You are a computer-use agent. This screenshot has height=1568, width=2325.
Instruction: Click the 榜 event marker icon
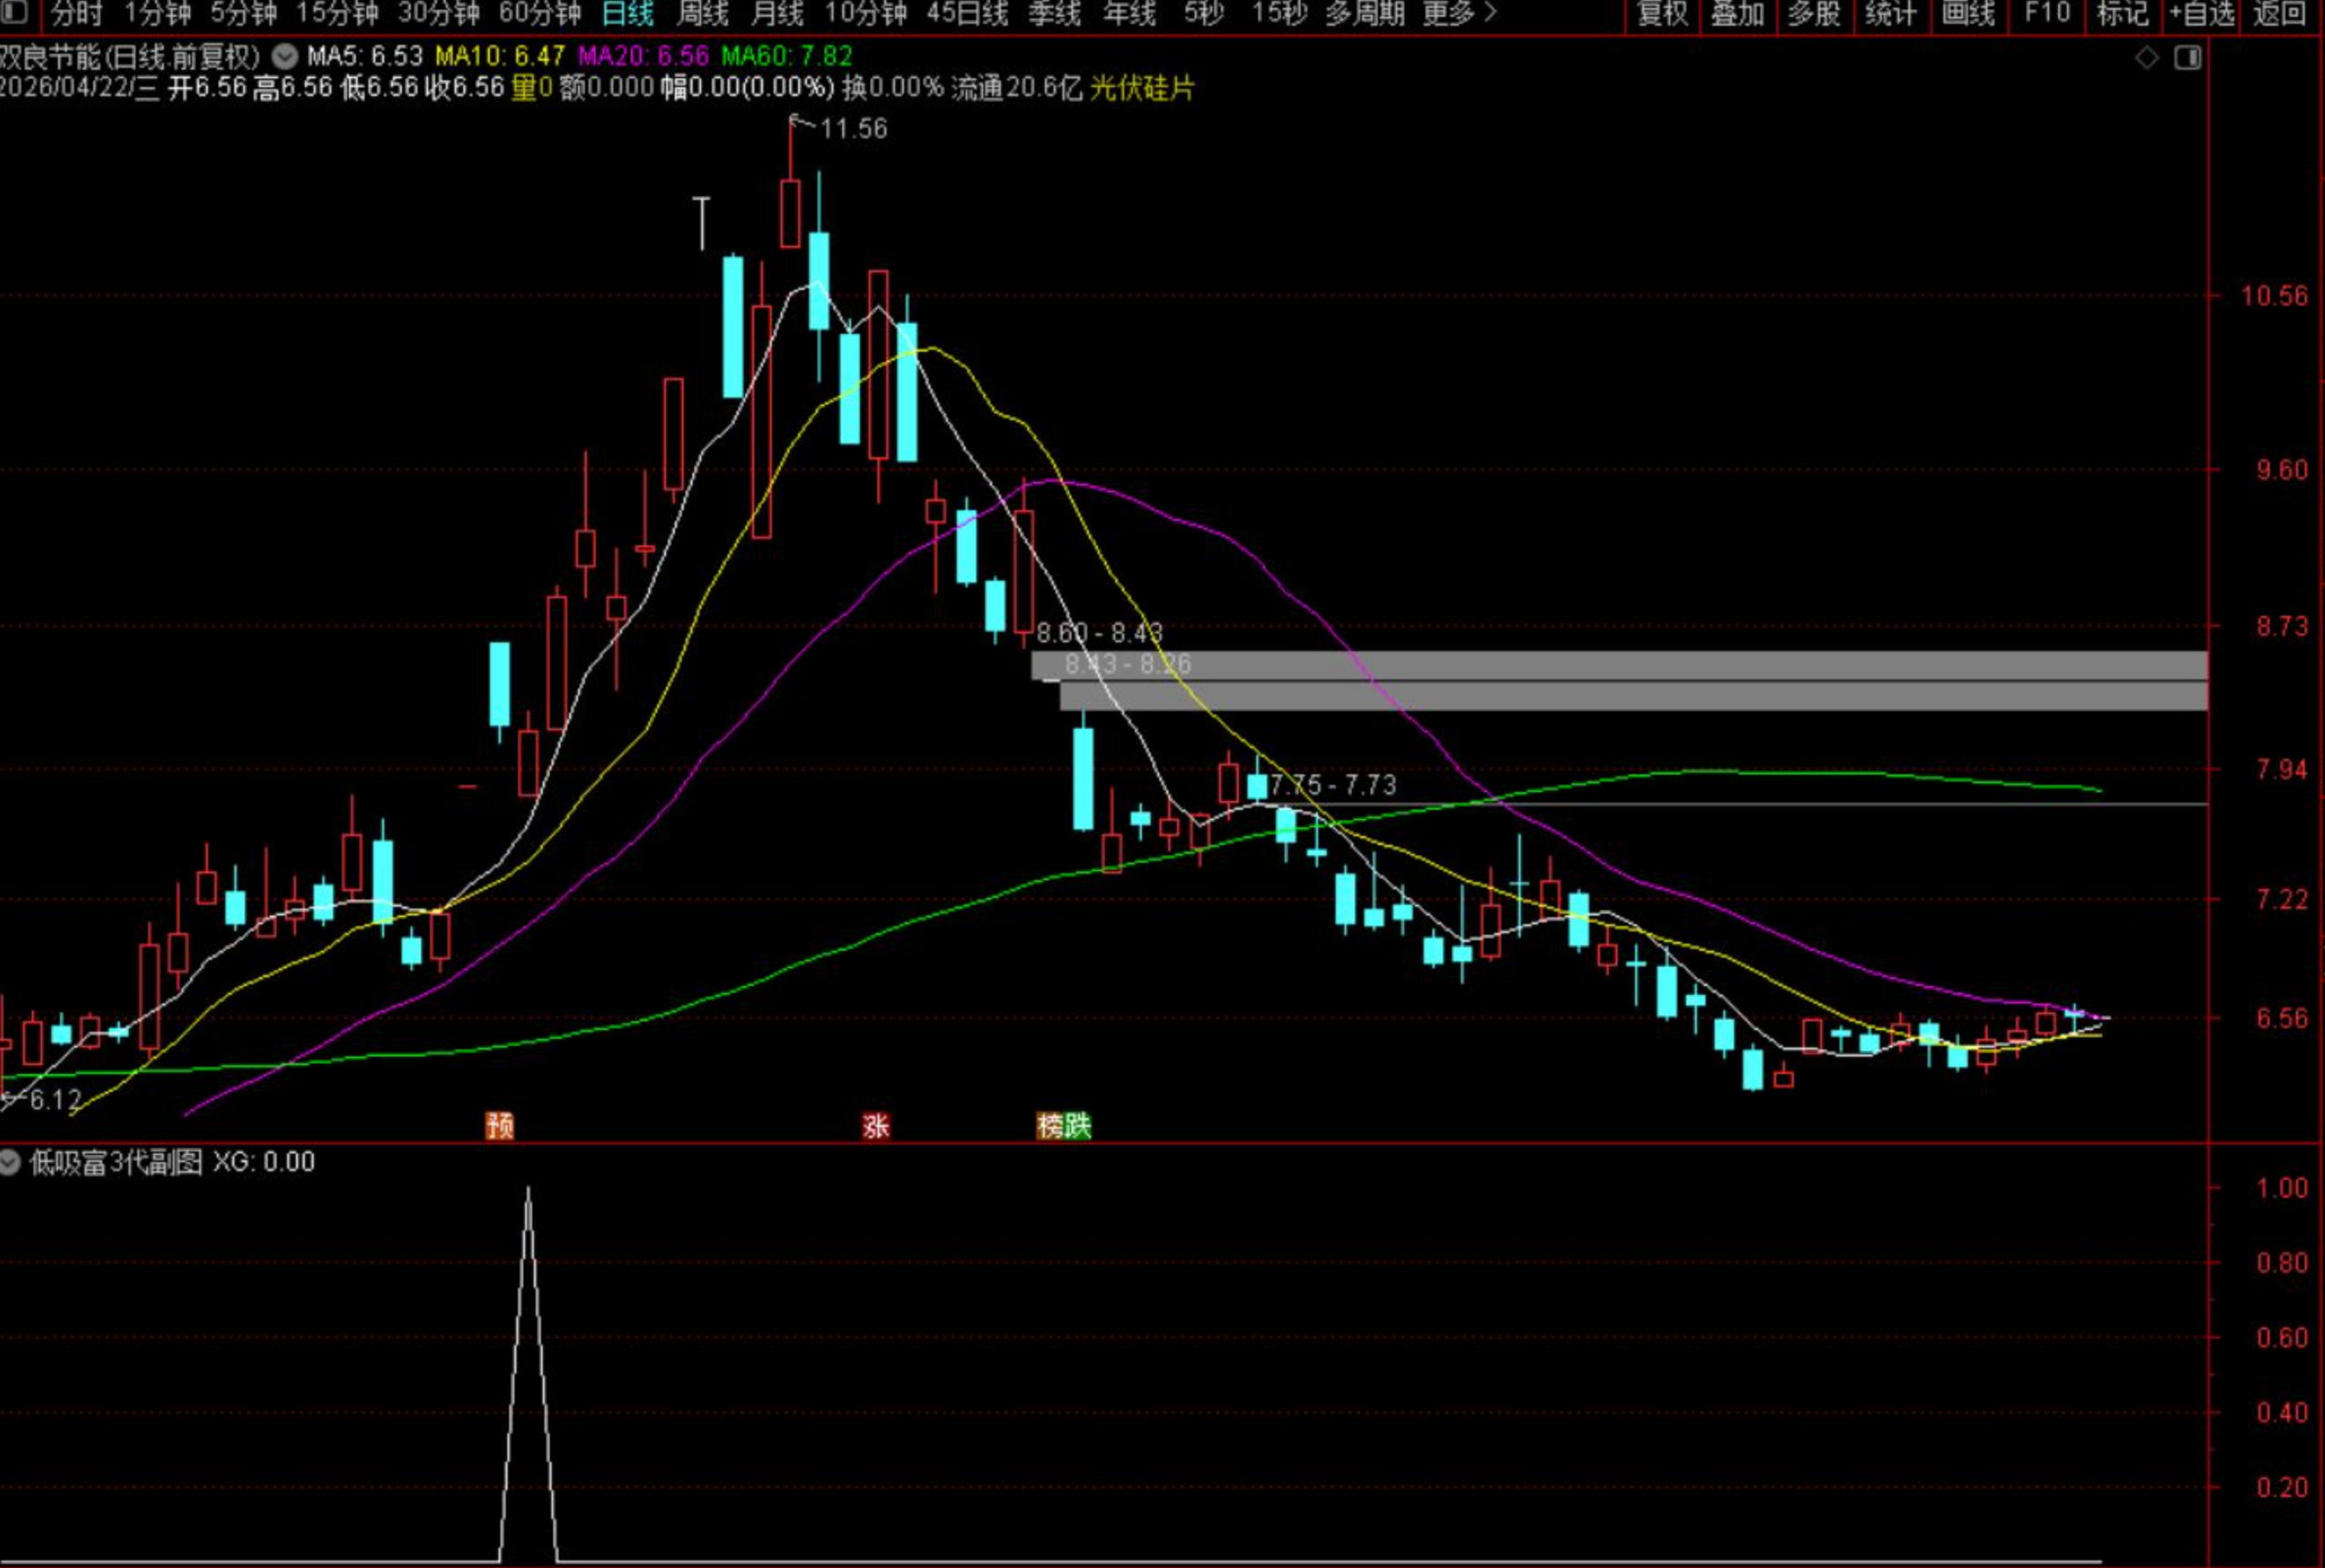tap(1050, 1126)
